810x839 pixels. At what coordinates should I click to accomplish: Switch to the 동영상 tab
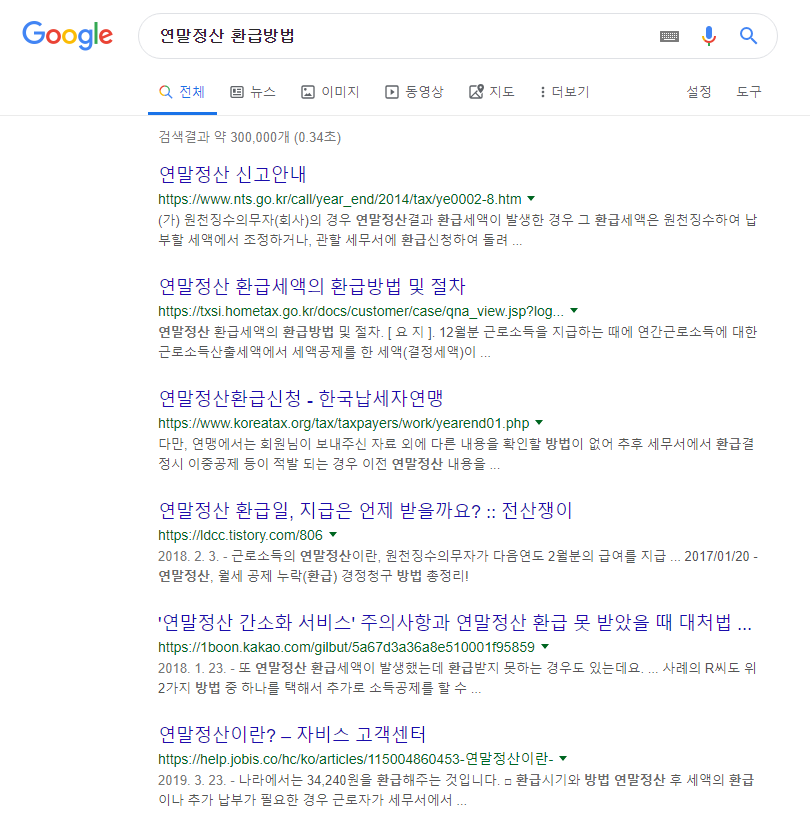click(x=415, y=92)
